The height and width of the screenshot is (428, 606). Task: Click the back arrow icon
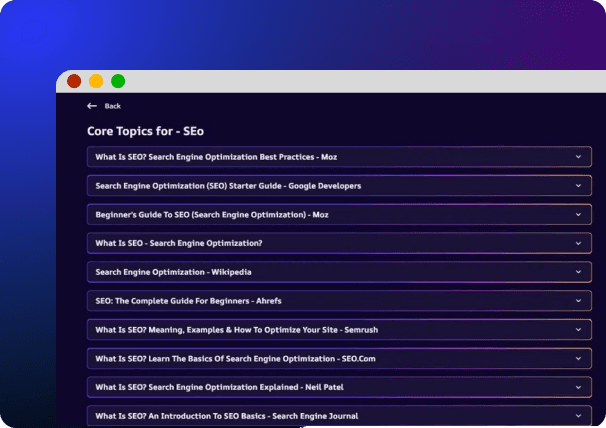pos(92,106)
